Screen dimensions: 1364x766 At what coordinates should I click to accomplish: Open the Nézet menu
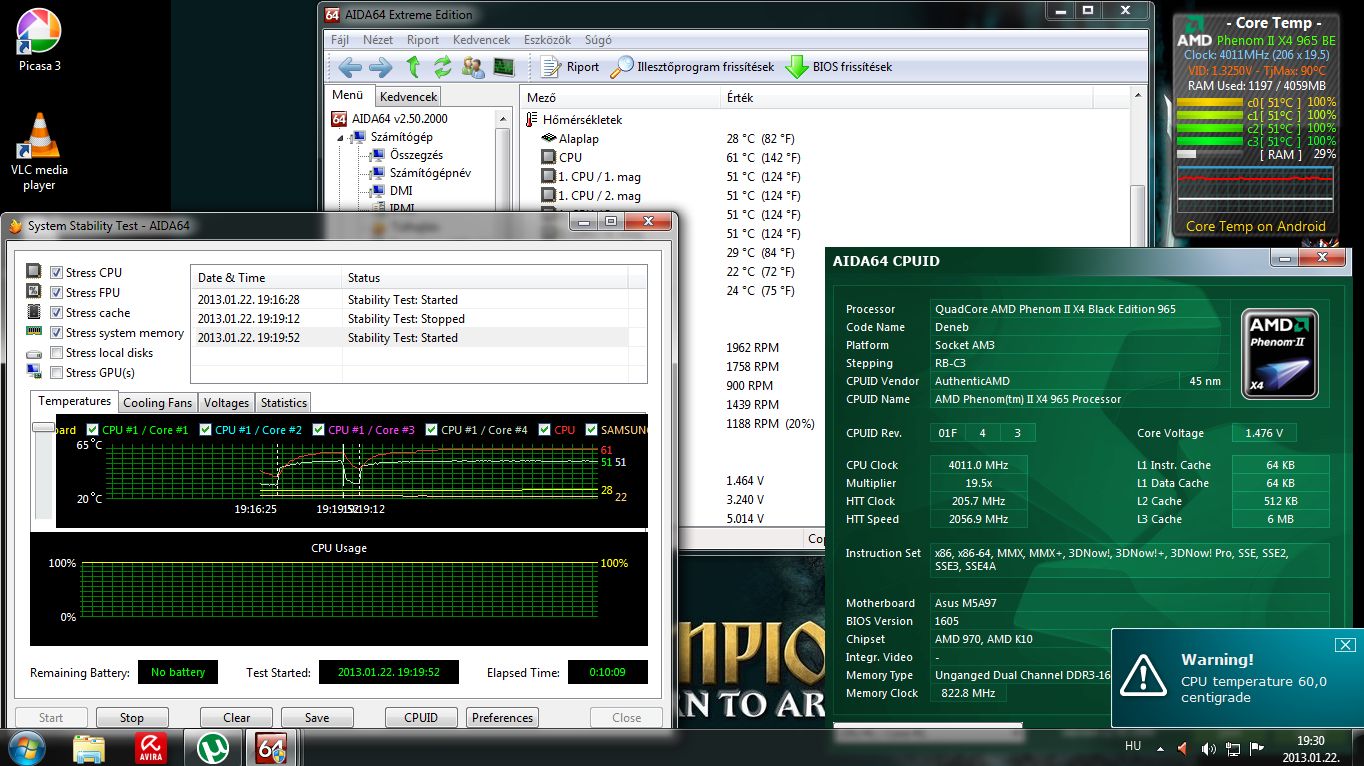[x=378, y=40]
